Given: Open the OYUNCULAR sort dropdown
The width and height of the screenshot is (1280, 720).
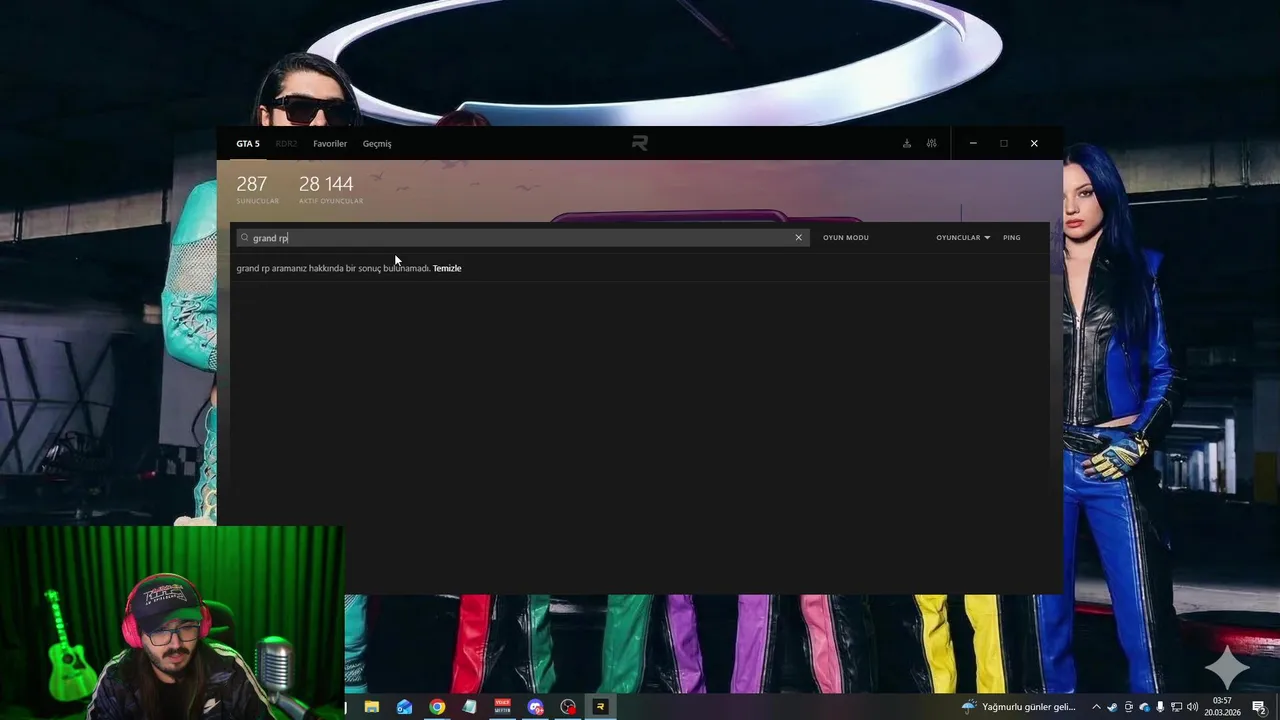Looking at the screenshot, I should pos(963,238).
